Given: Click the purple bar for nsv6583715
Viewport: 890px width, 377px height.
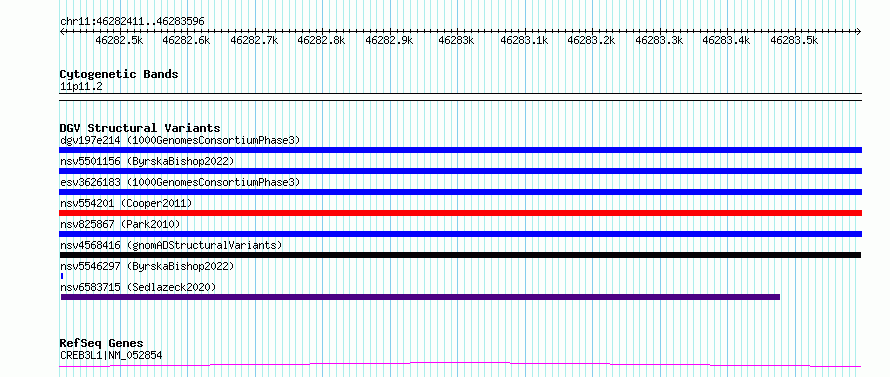Looking at the screenshot, I should tap(420, 297).
